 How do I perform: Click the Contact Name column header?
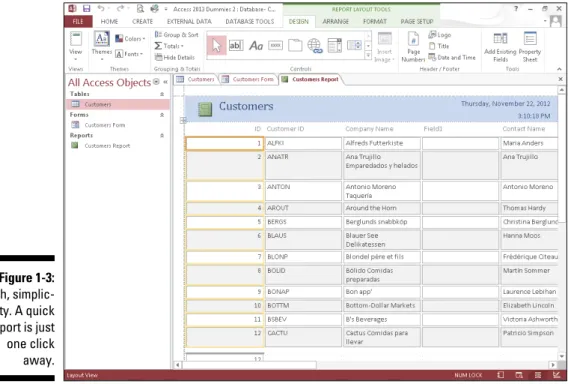(x=523, y=129)
